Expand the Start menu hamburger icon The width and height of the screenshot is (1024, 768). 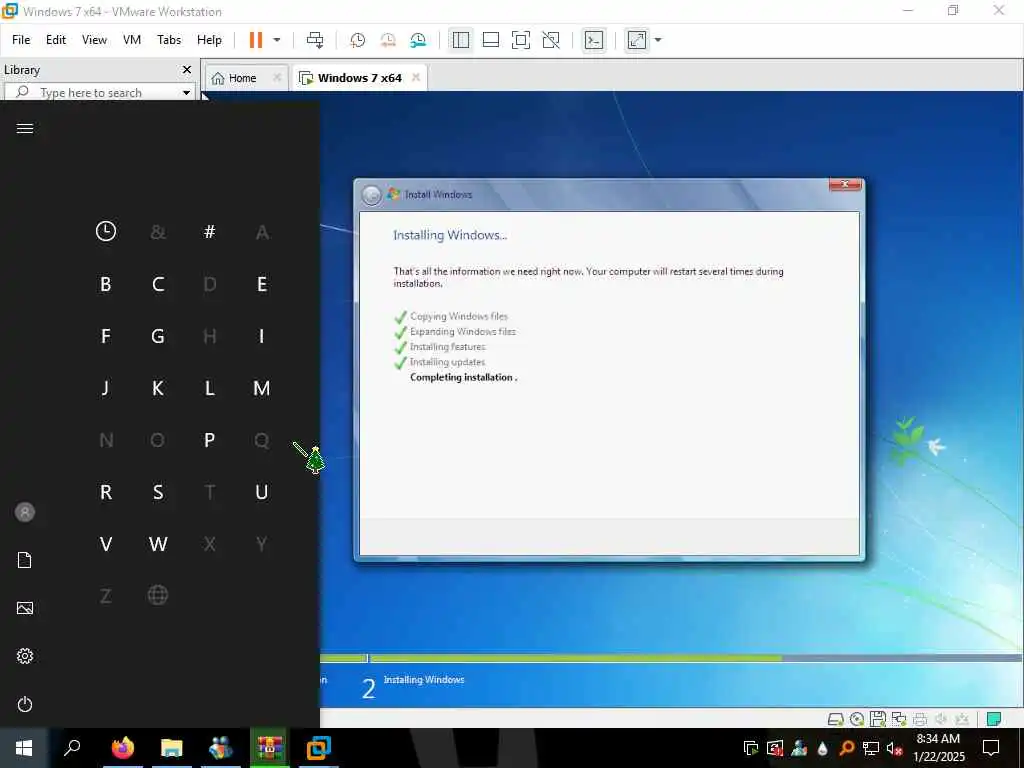pyautogui.click(x=25, y=128)
